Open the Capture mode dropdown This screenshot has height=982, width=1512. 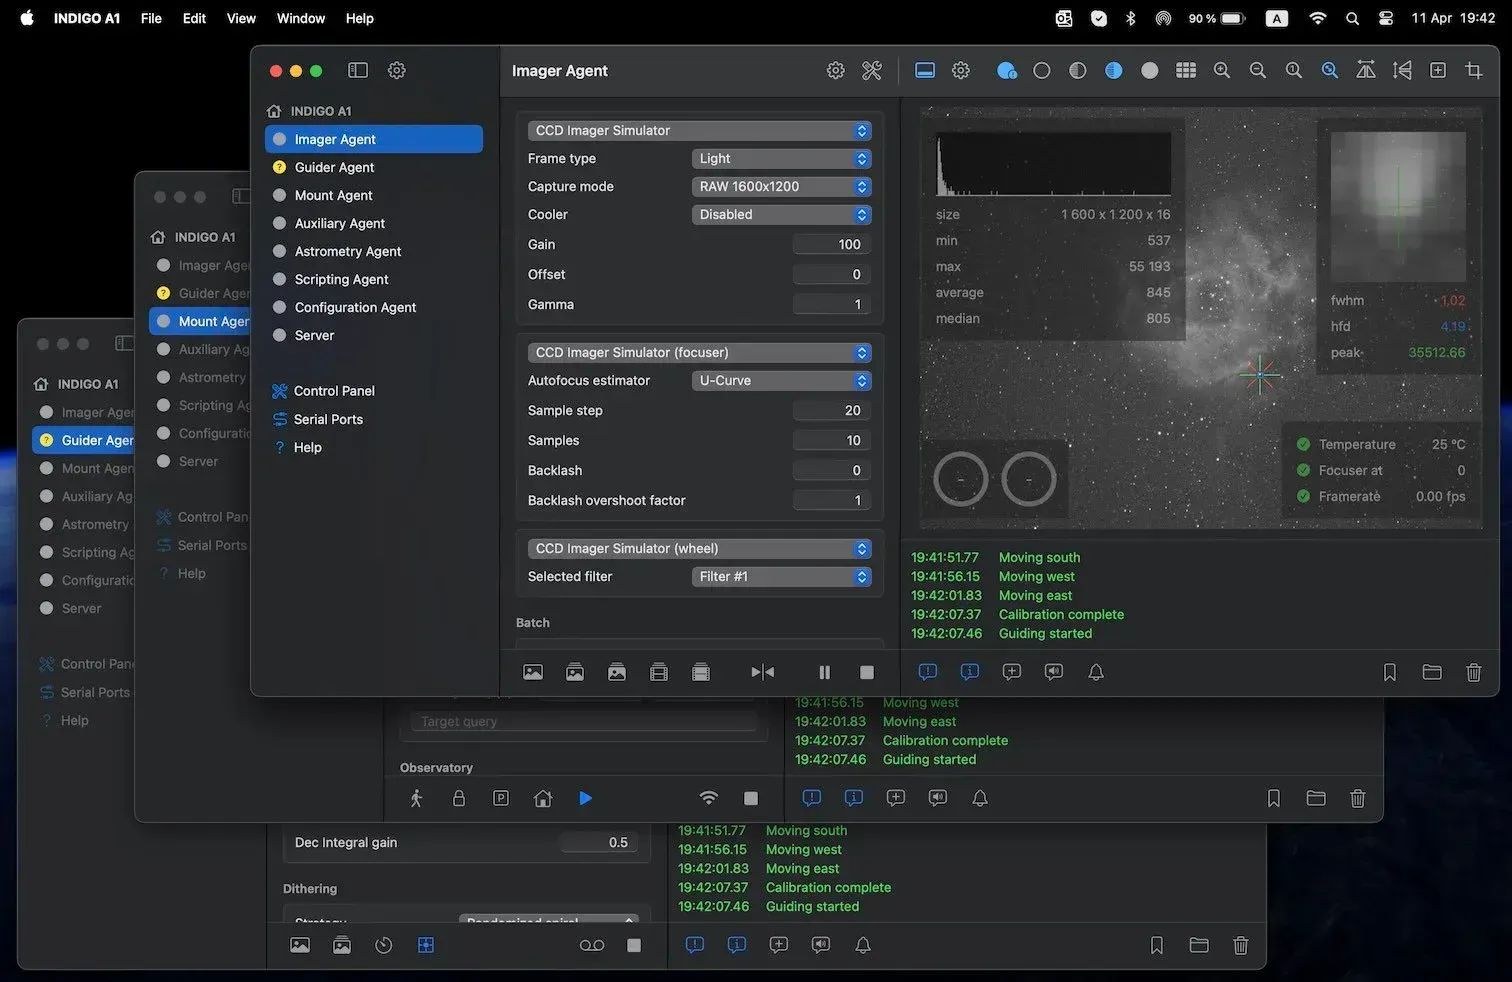780,186
